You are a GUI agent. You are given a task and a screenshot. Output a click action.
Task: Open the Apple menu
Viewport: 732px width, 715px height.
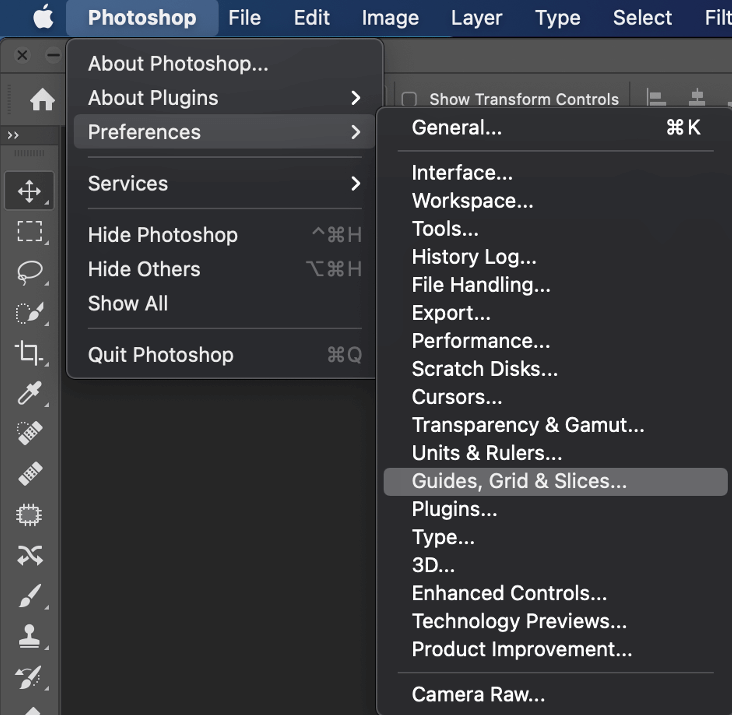(x=43, y=18)
